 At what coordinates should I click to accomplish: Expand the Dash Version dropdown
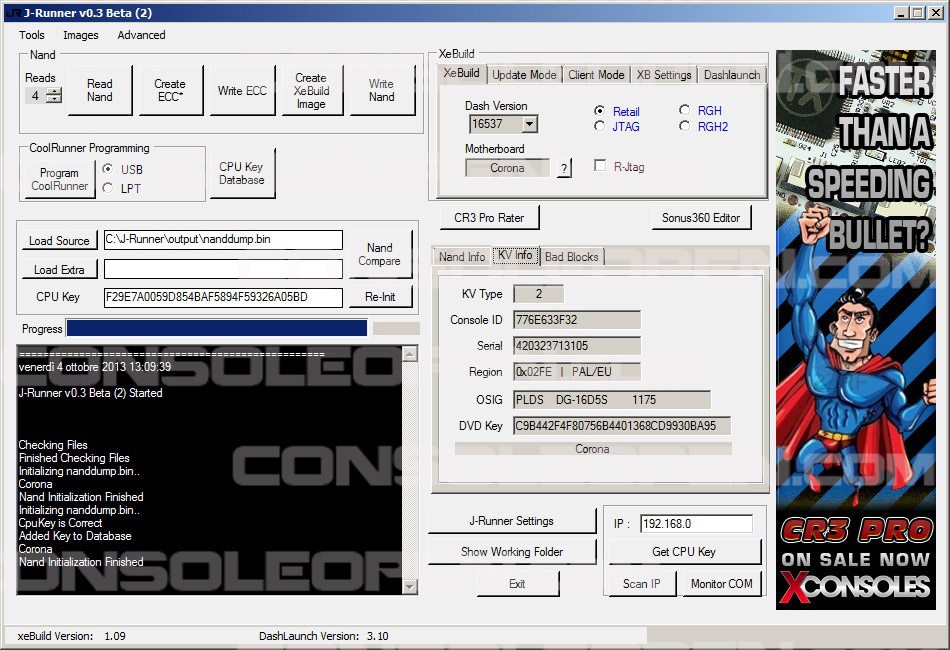point(529,125)
